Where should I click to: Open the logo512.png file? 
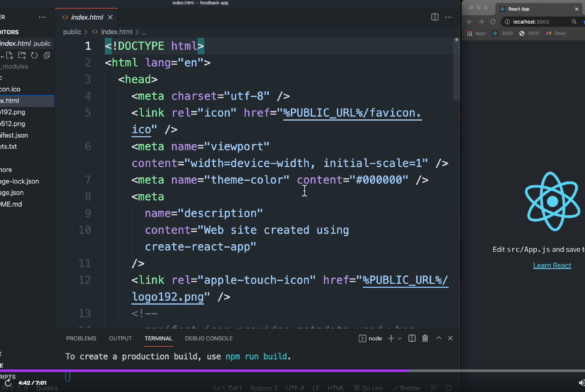[13, 124]
